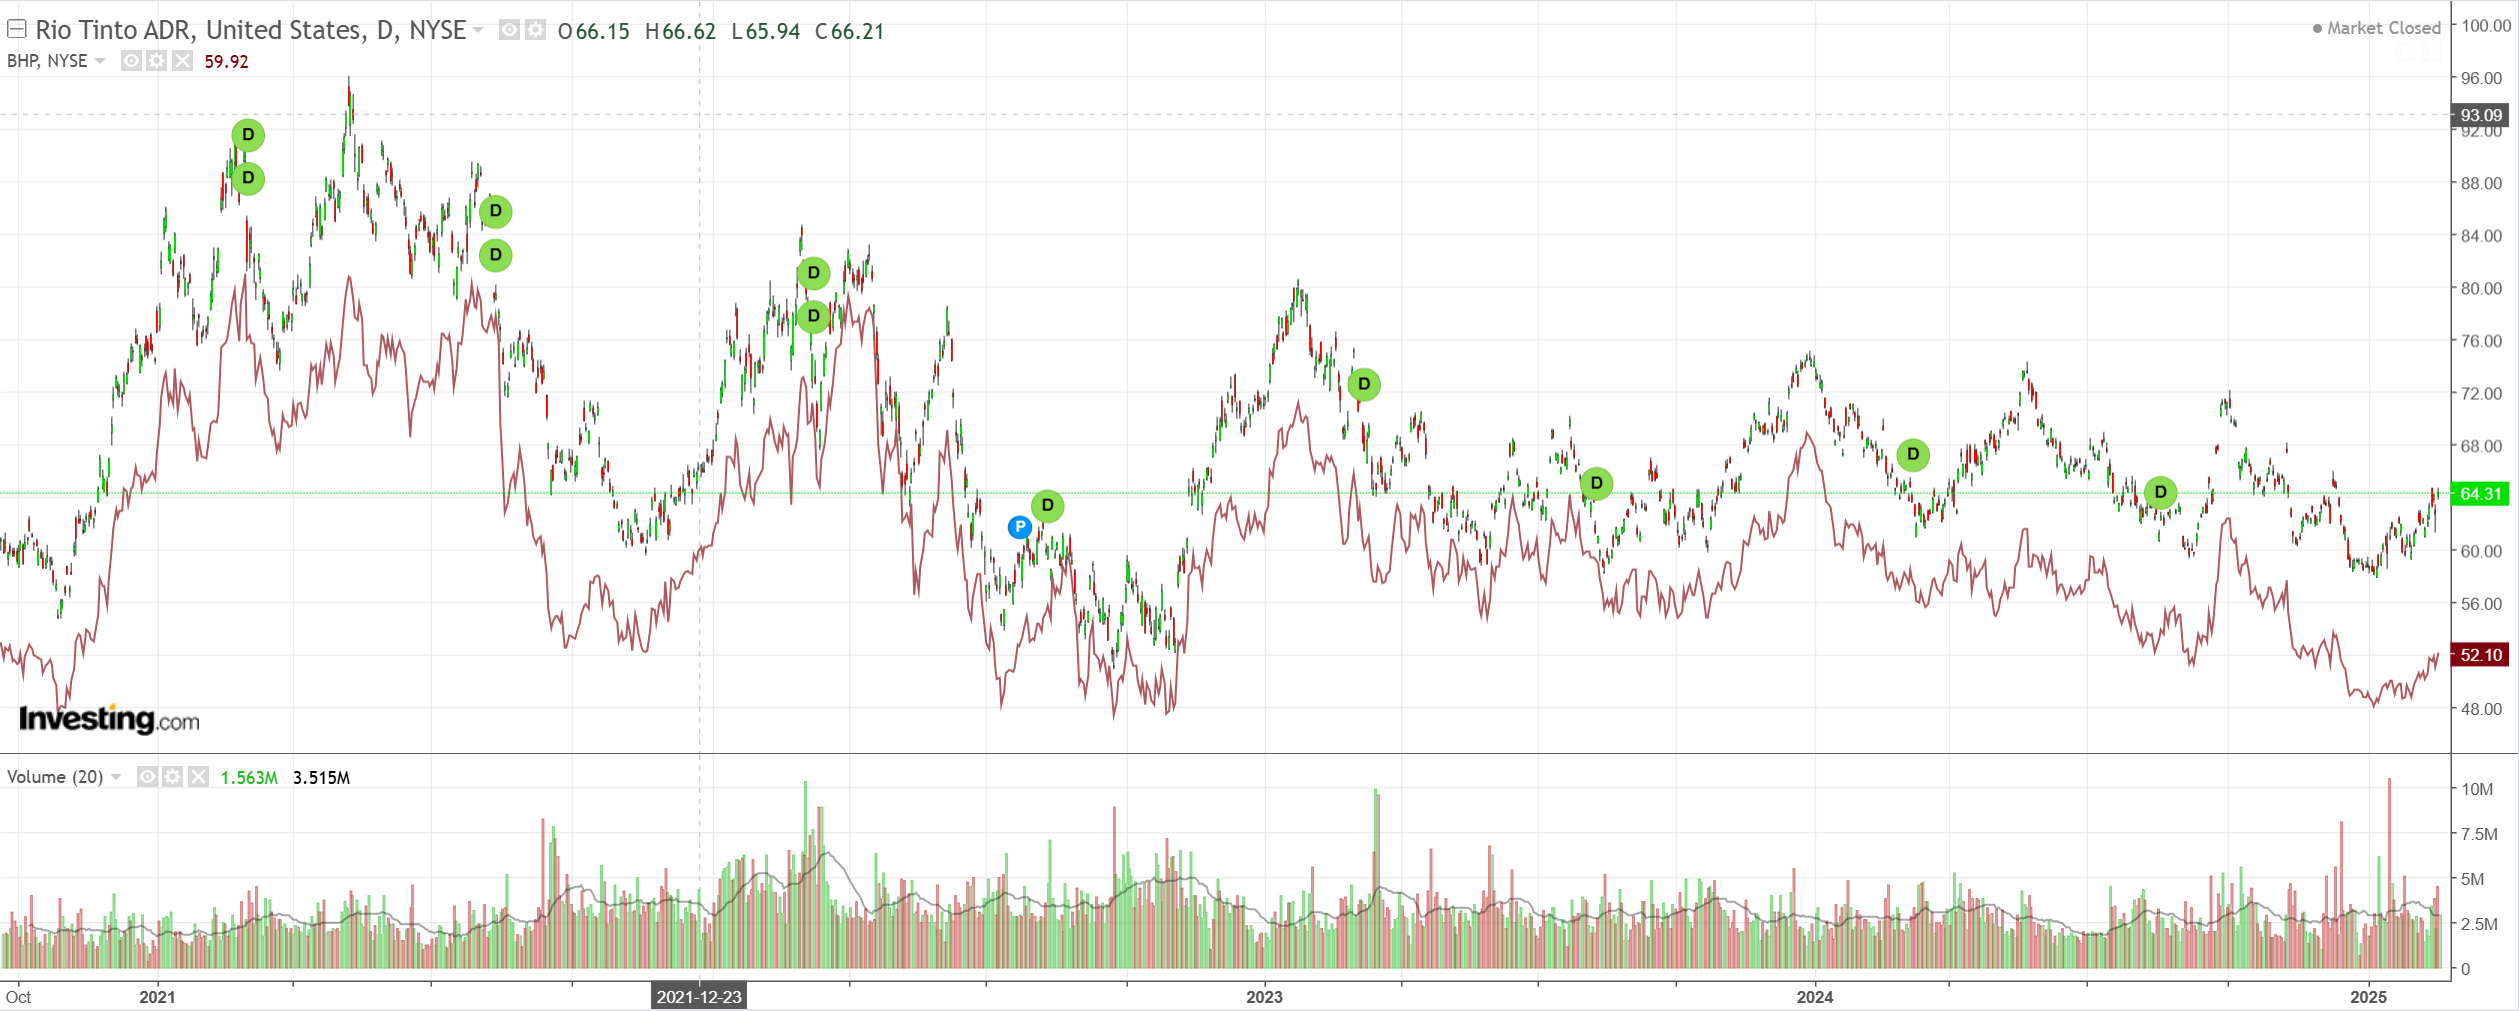
Task: Click the 76.00 price axis label
Action: (2482, 341)
